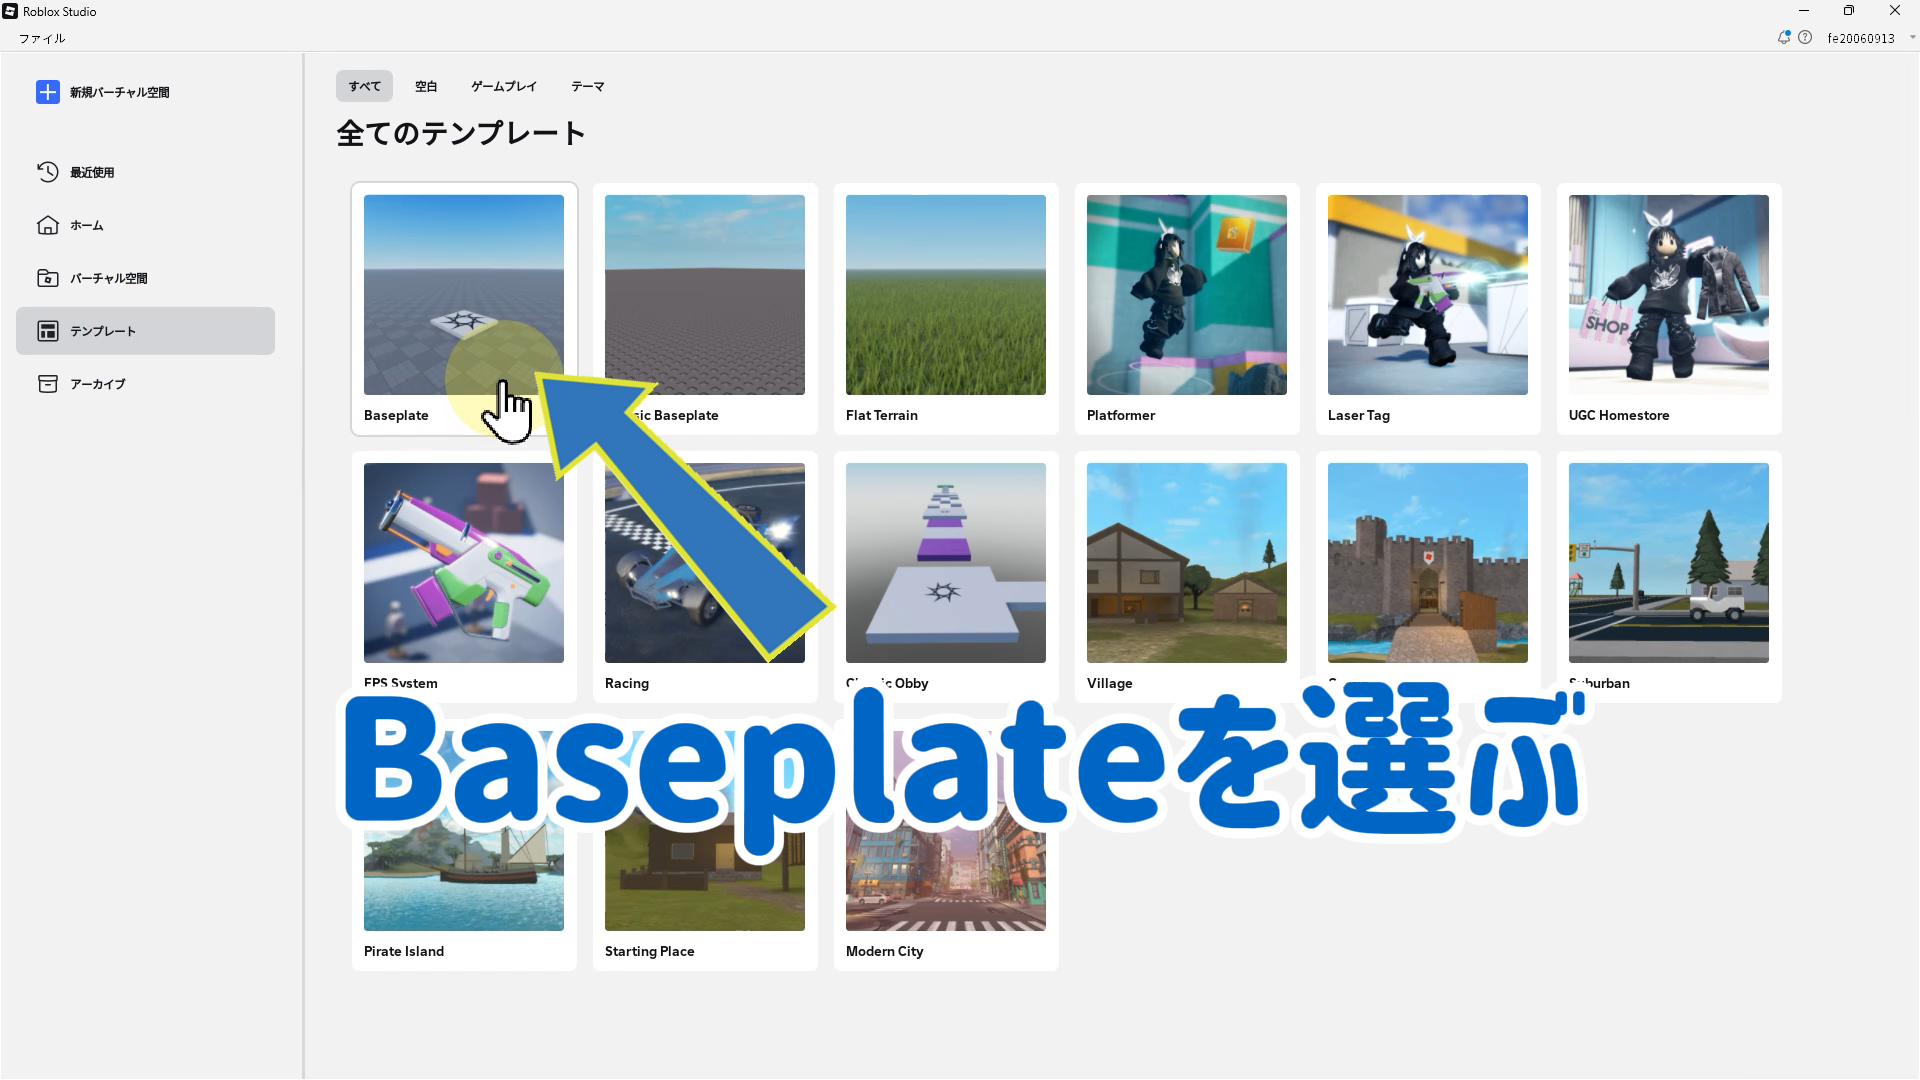The image size is (1920, 1080).
Task: Open the ファイル menu
Action: (42, 38)
